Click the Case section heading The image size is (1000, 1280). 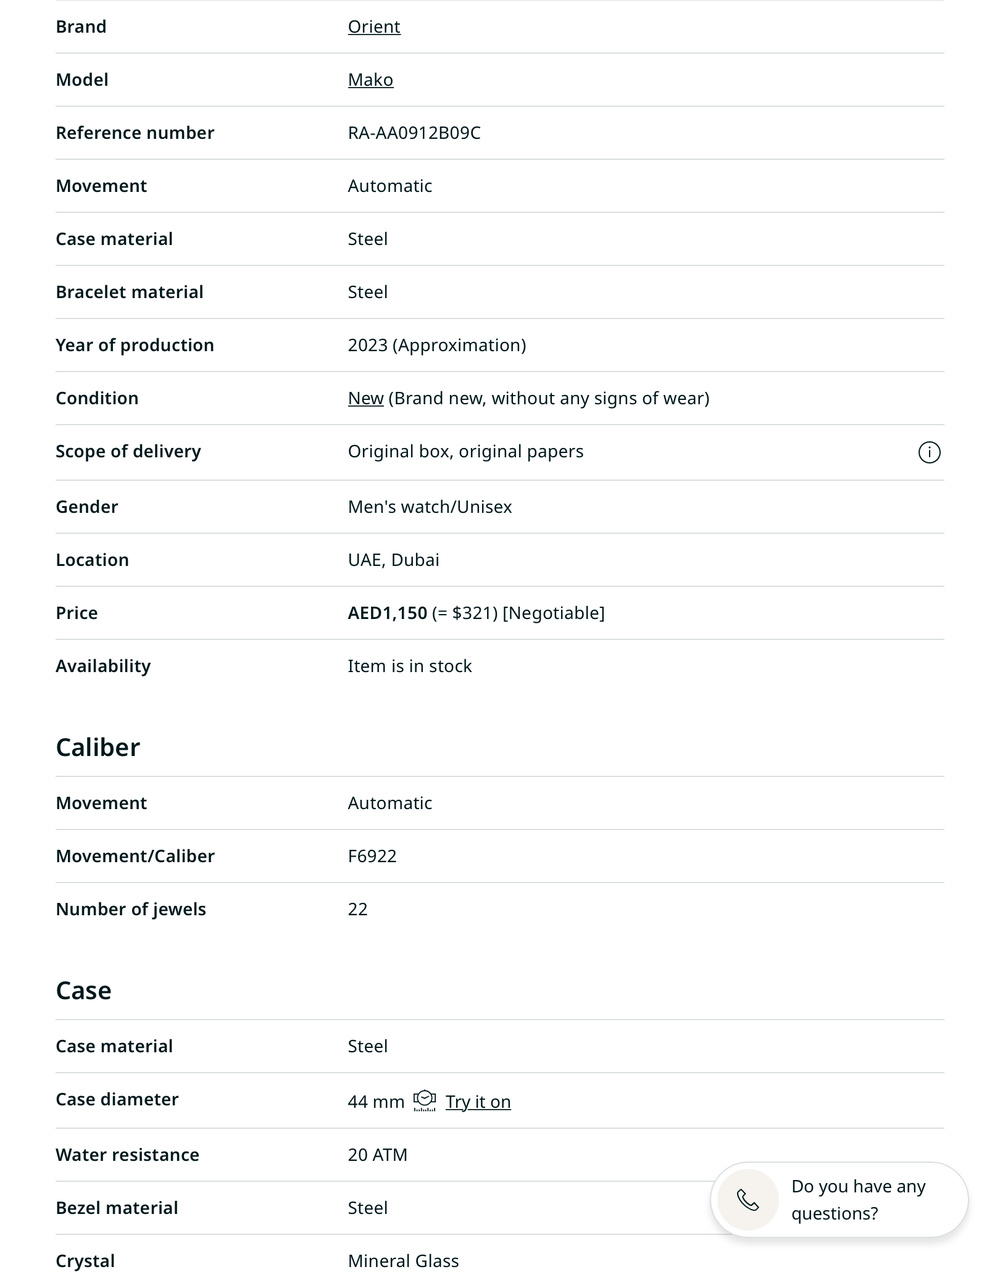(x=84, y=990)
